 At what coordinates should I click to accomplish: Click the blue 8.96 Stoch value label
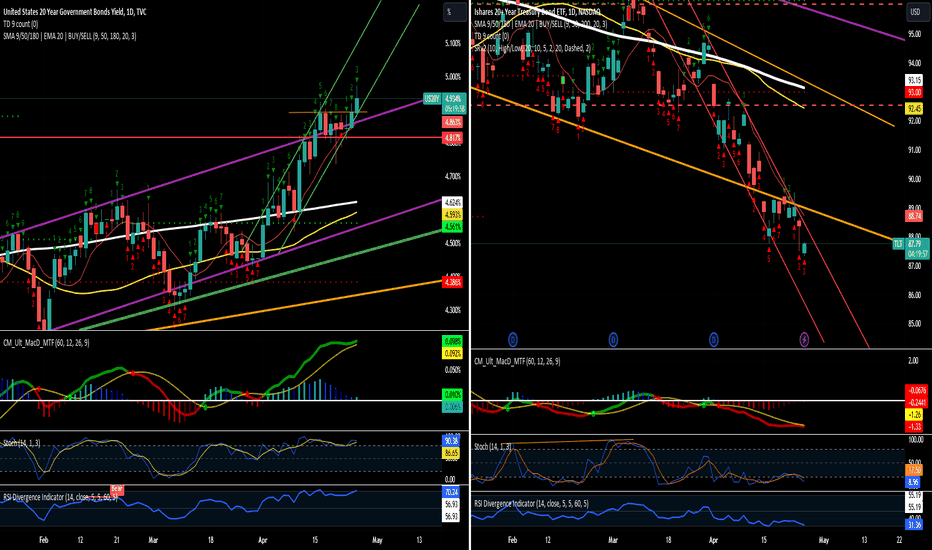914,482
